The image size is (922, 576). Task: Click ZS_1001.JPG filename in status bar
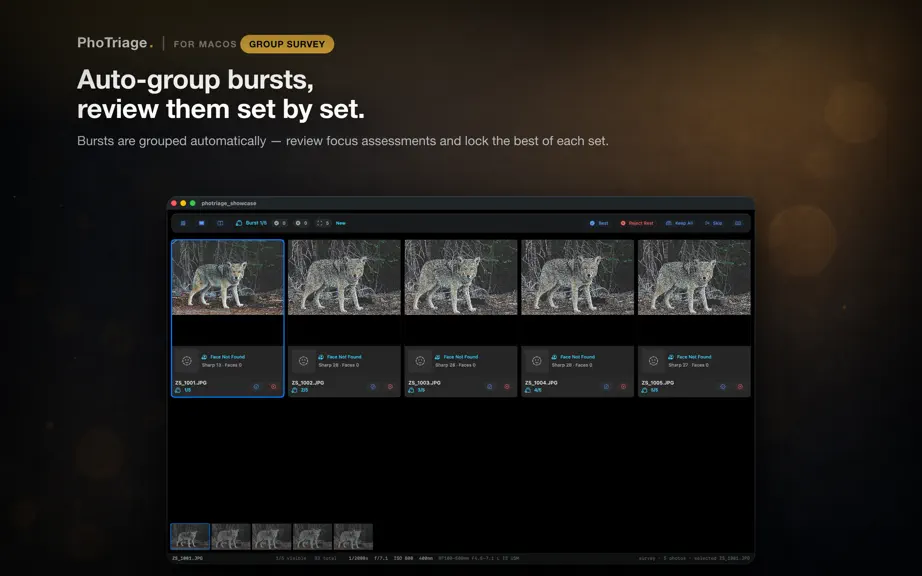tap(187, 558)
